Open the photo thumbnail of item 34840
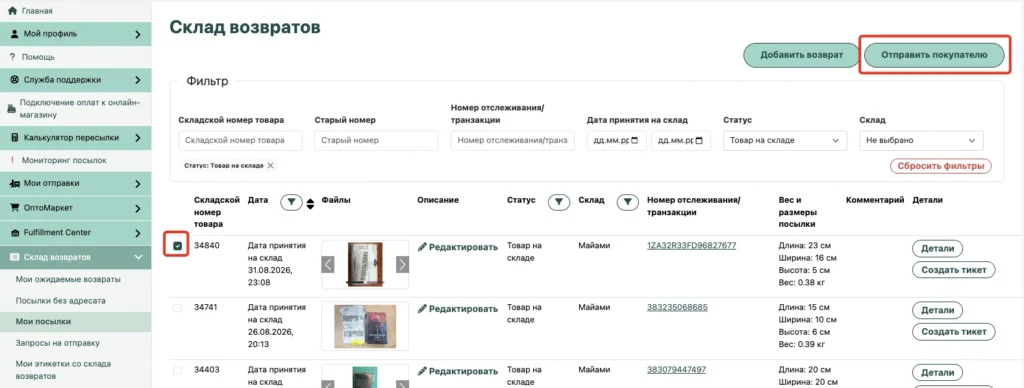This screenshot has height=388, width=1024. (x=366, y=265)
